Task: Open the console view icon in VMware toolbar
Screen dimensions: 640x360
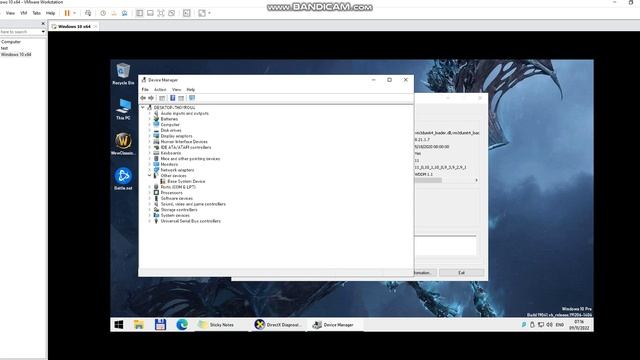Action: (x=187, y=13)
